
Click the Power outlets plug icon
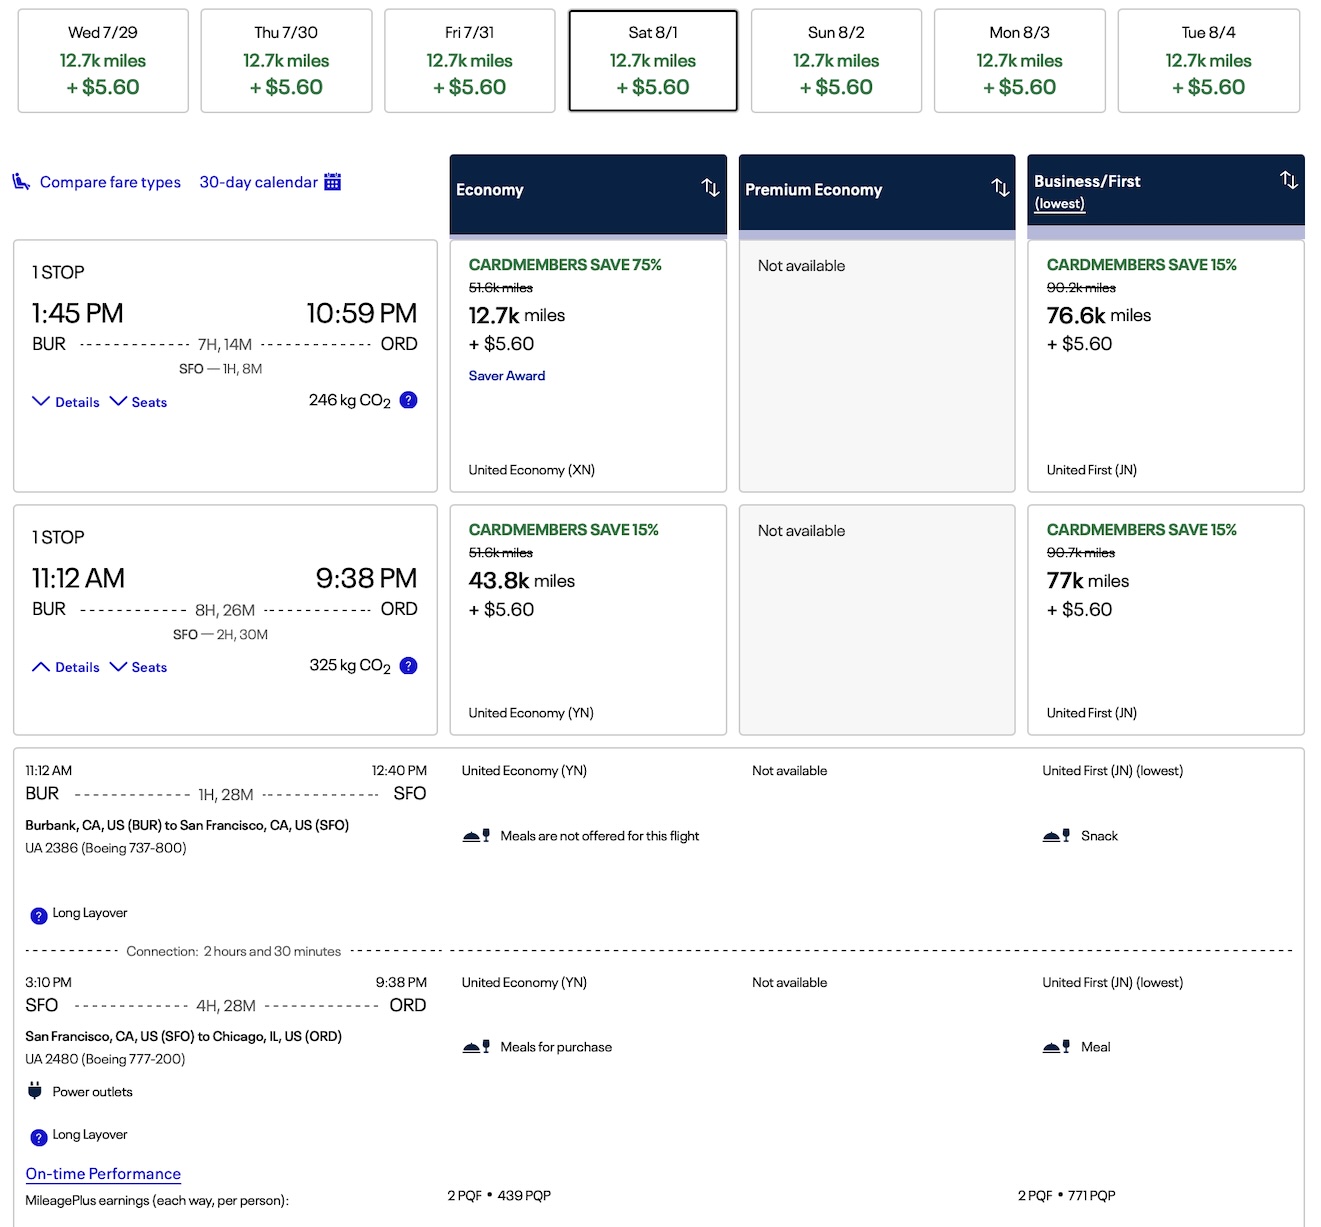click(35, 1091)
